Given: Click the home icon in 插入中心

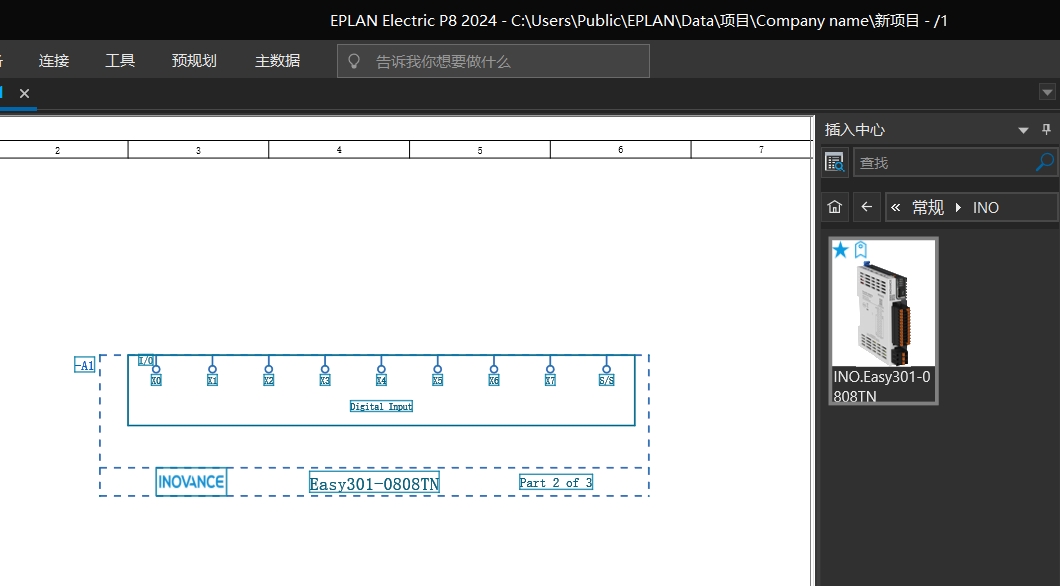Looking at the screenshot, I should tap(835, 207).
